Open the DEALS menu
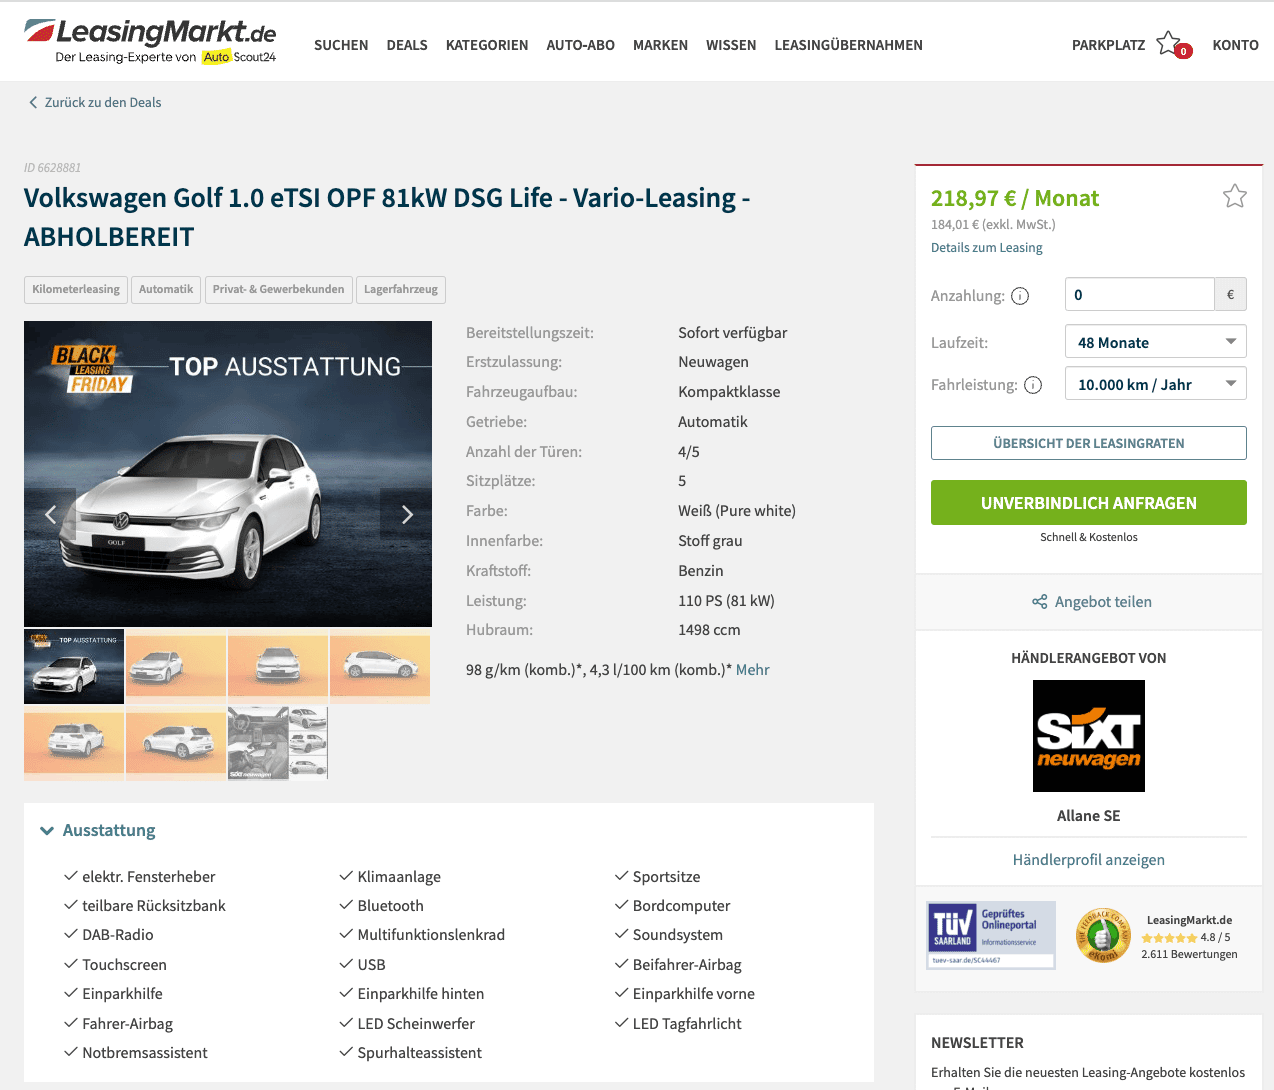This screenshot has height=1090, width=1274. click(407, 45)
